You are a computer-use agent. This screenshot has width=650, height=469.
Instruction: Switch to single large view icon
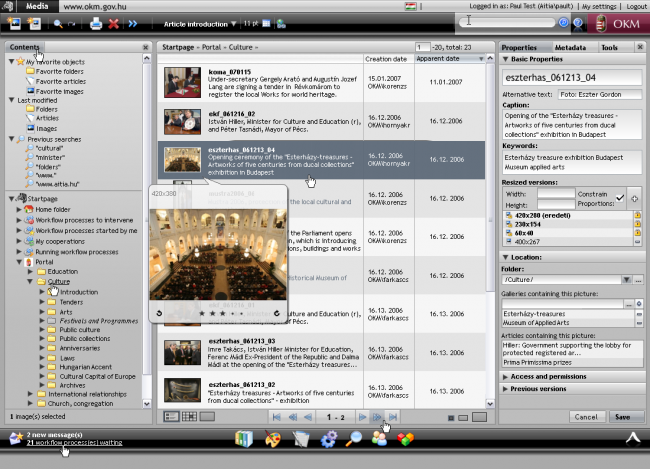(207, 416)
